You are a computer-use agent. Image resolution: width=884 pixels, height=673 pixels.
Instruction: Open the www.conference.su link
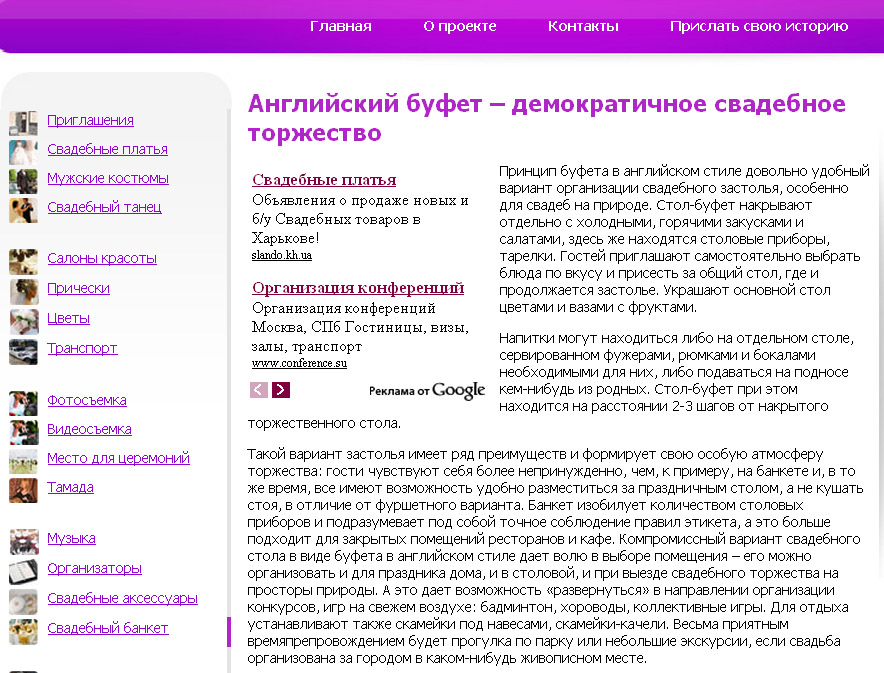(299, 364)
